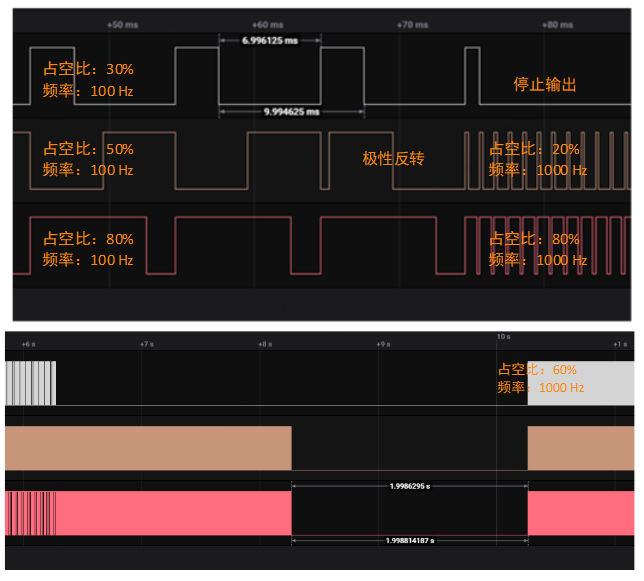Click the +50 ms time marker

click(121, 22)
